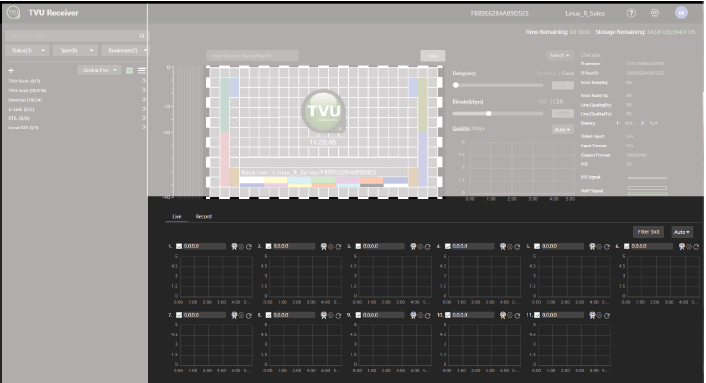Click the refresh icon for slot 4
Screen dimensions: 706x383
(x=517, y=247)
